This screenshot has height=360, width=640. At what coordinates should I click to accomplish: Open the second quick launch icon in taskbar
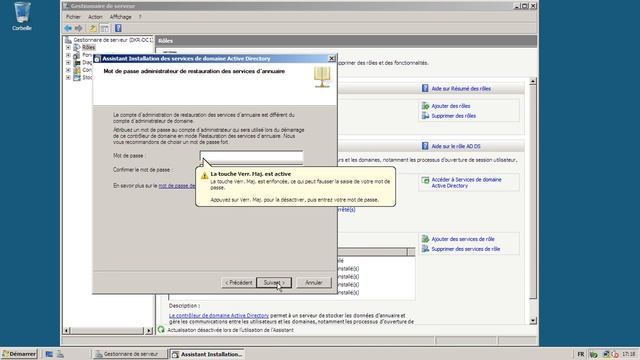pos(60,354)
